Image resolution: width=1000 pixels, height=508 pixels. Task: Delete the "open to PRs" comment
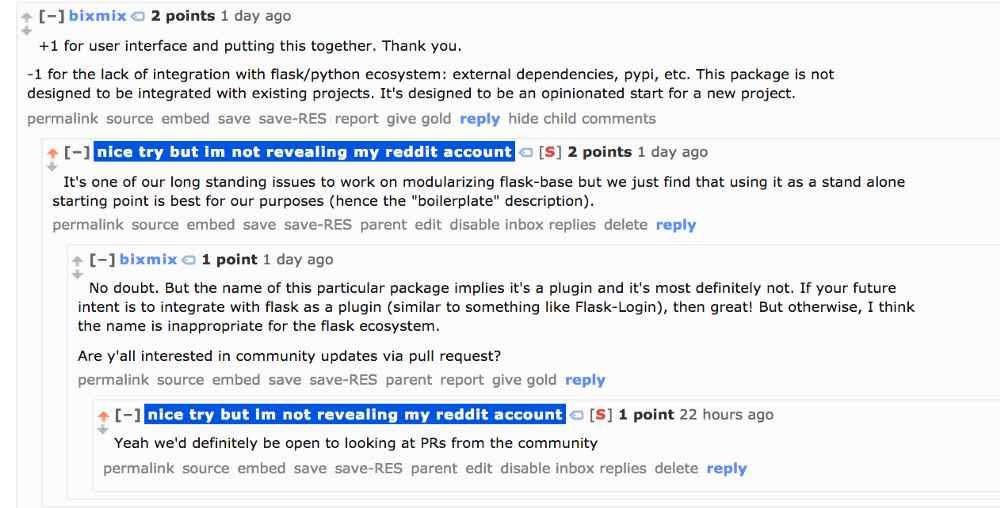676,469
